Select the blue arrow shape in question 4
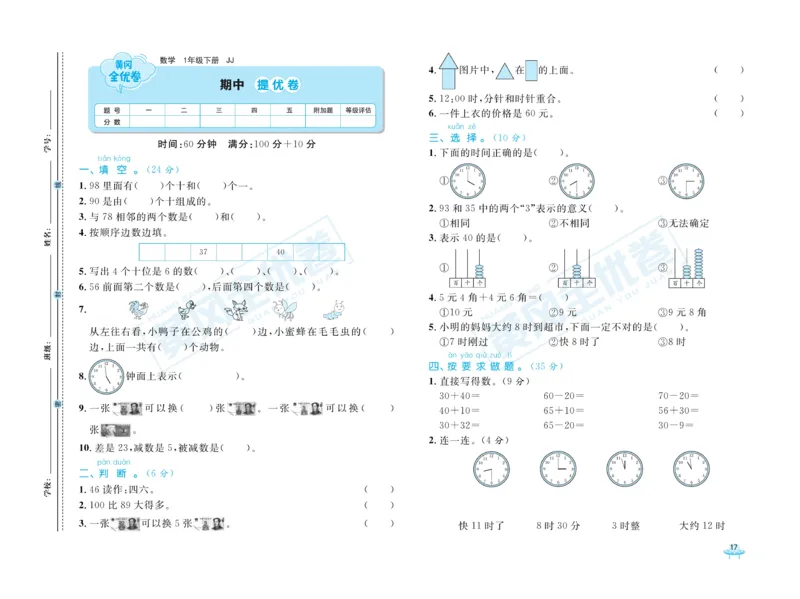The width and height of the screenshot is (800, 599). coord(448,70)
